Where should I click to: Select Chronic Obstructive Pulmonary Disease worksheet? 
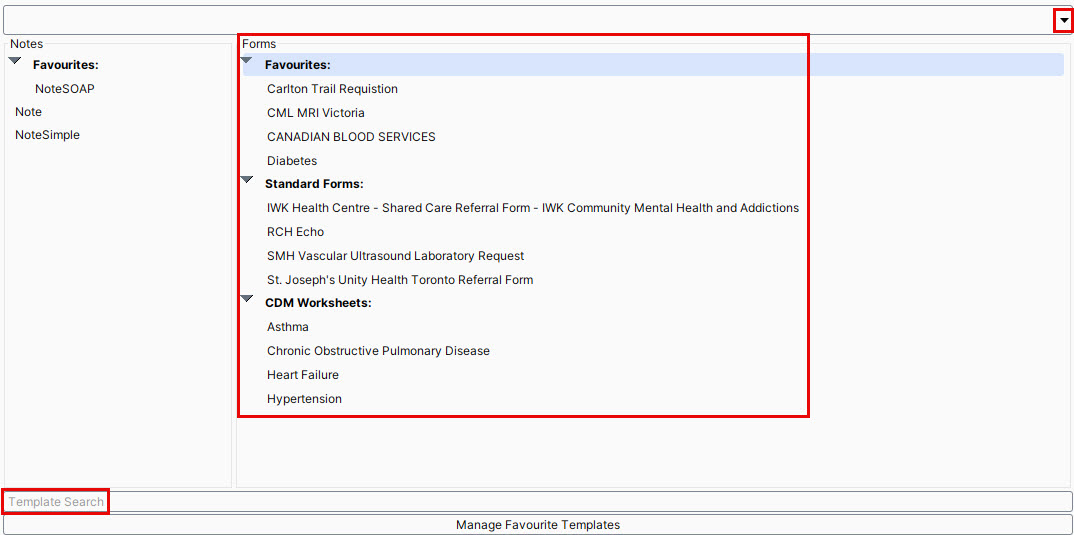[x=378, y=351]
